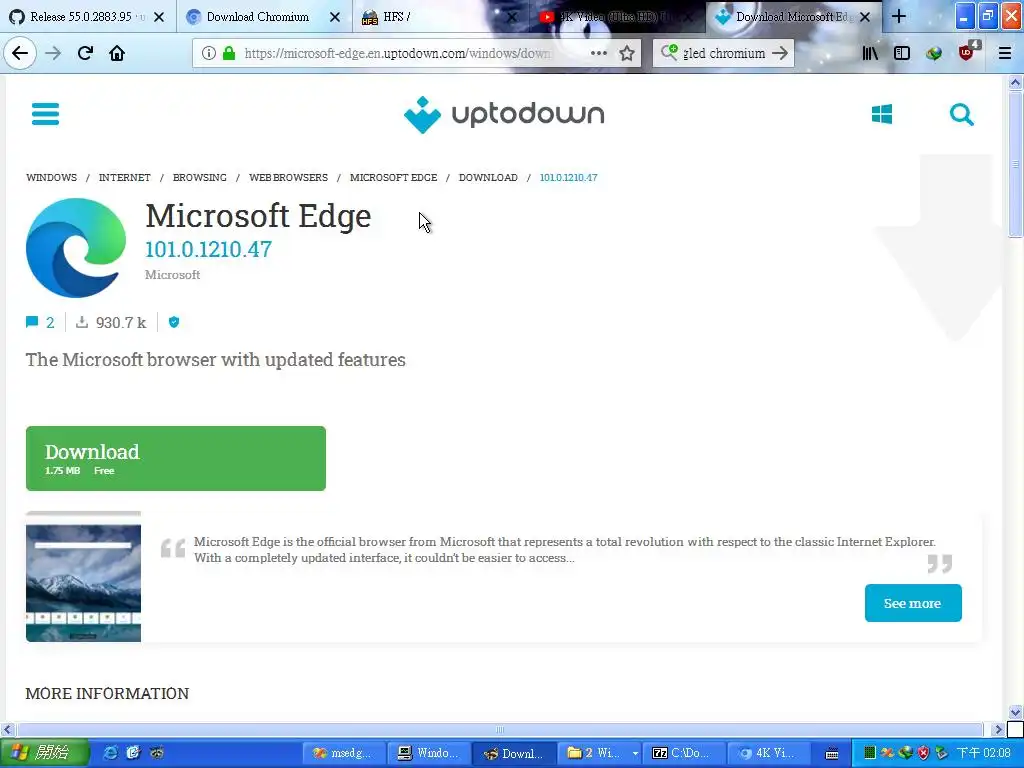Select the Windows platform icon
Image resolution: width=1024 pixels, height=768 pixels.
[882, 114]
